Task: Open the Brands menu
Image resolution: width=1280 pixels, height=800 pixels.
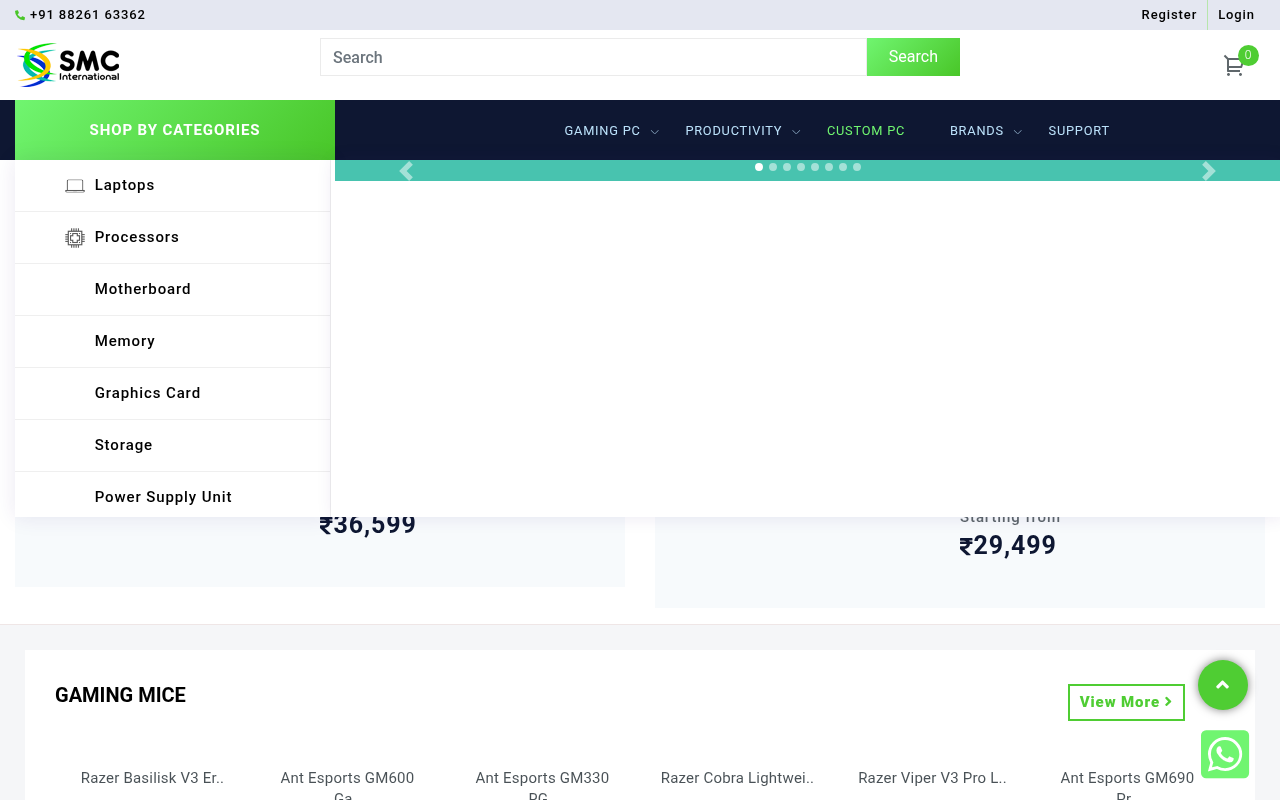Action: click(977, 131)
